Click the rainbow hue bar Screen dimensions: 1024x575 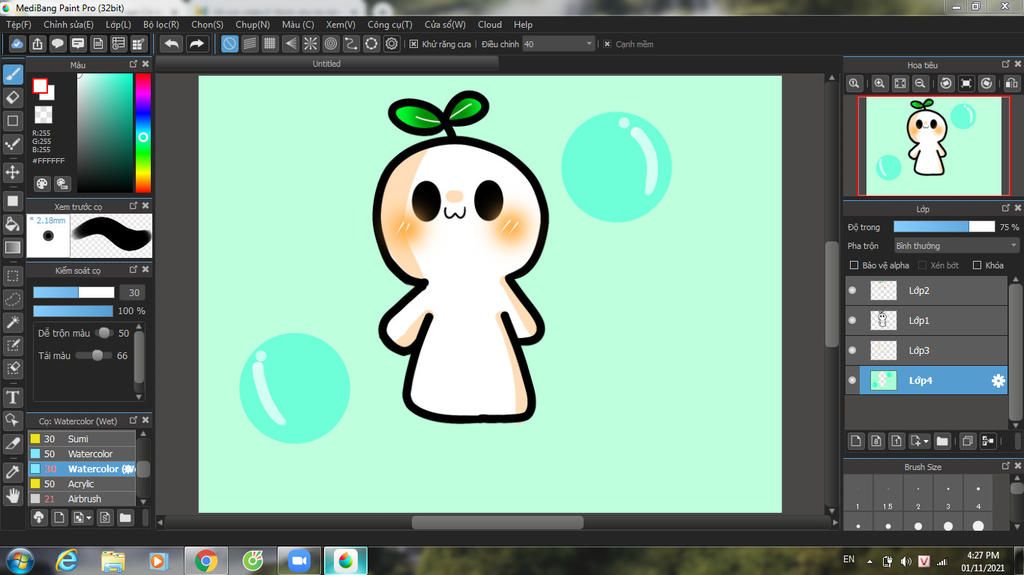(143, 133)
